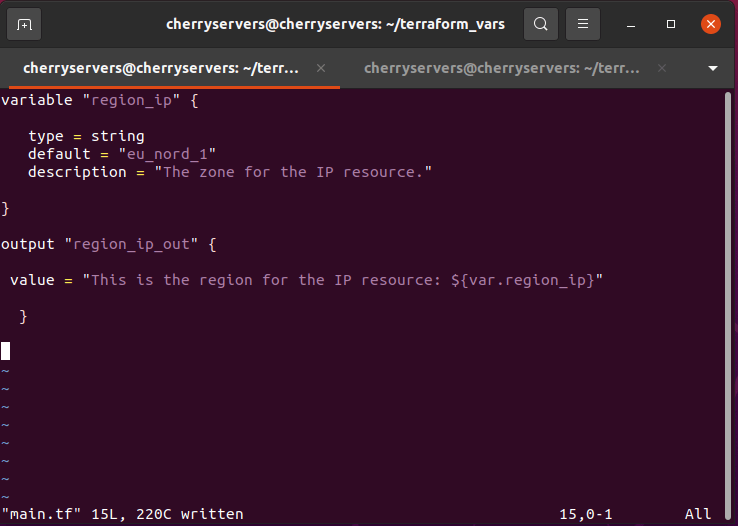The width and height of the screenshot is (738, 526).
Task: Open the terminal search magnifier icon
Action: pos(540,24)
